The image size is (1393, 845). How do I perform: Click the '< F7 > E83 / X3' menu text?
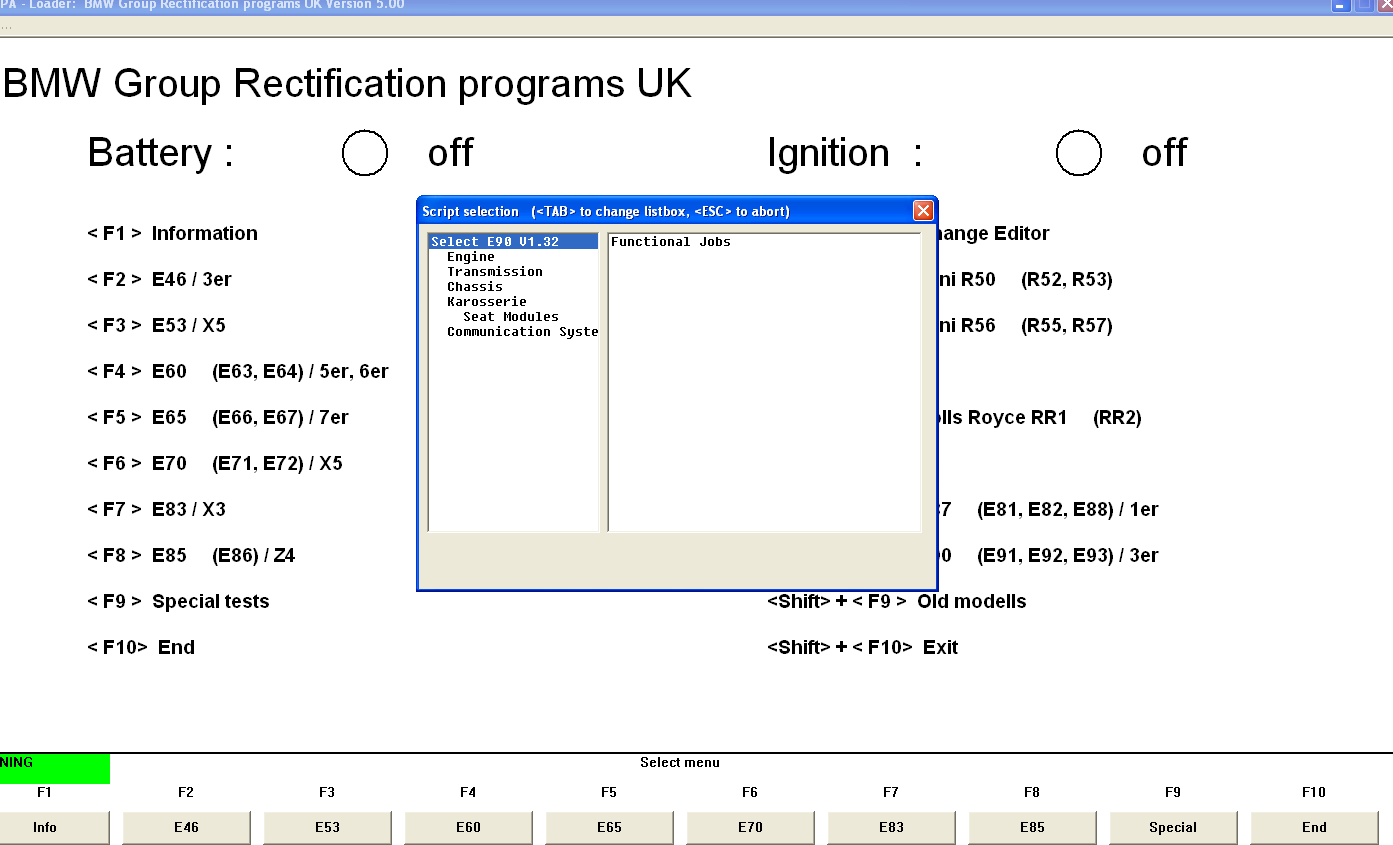tap(156, 509)
